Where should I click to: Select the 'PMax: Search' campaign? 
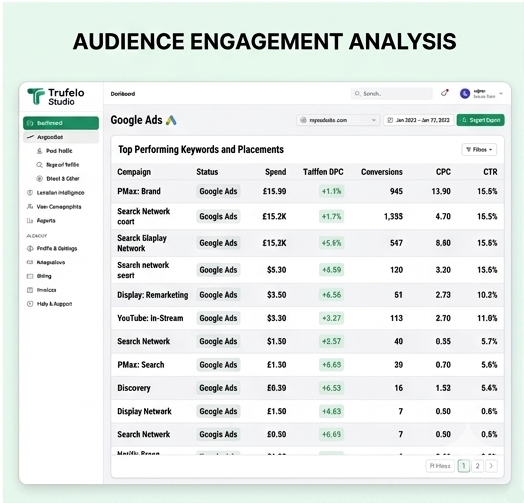click(x=141, y=365)
